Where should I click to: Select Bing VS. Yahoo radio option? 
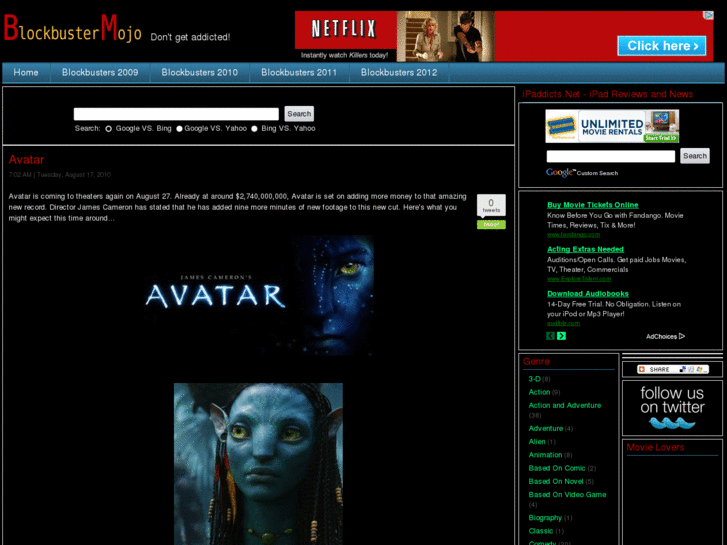click(x=254, y=128)
